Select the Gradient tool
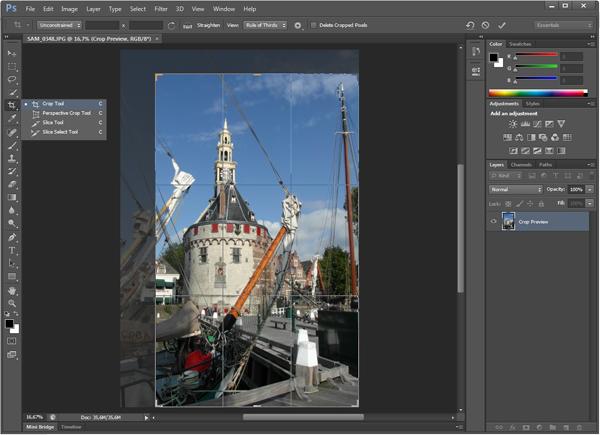The image size is (600, 435). 12,197
